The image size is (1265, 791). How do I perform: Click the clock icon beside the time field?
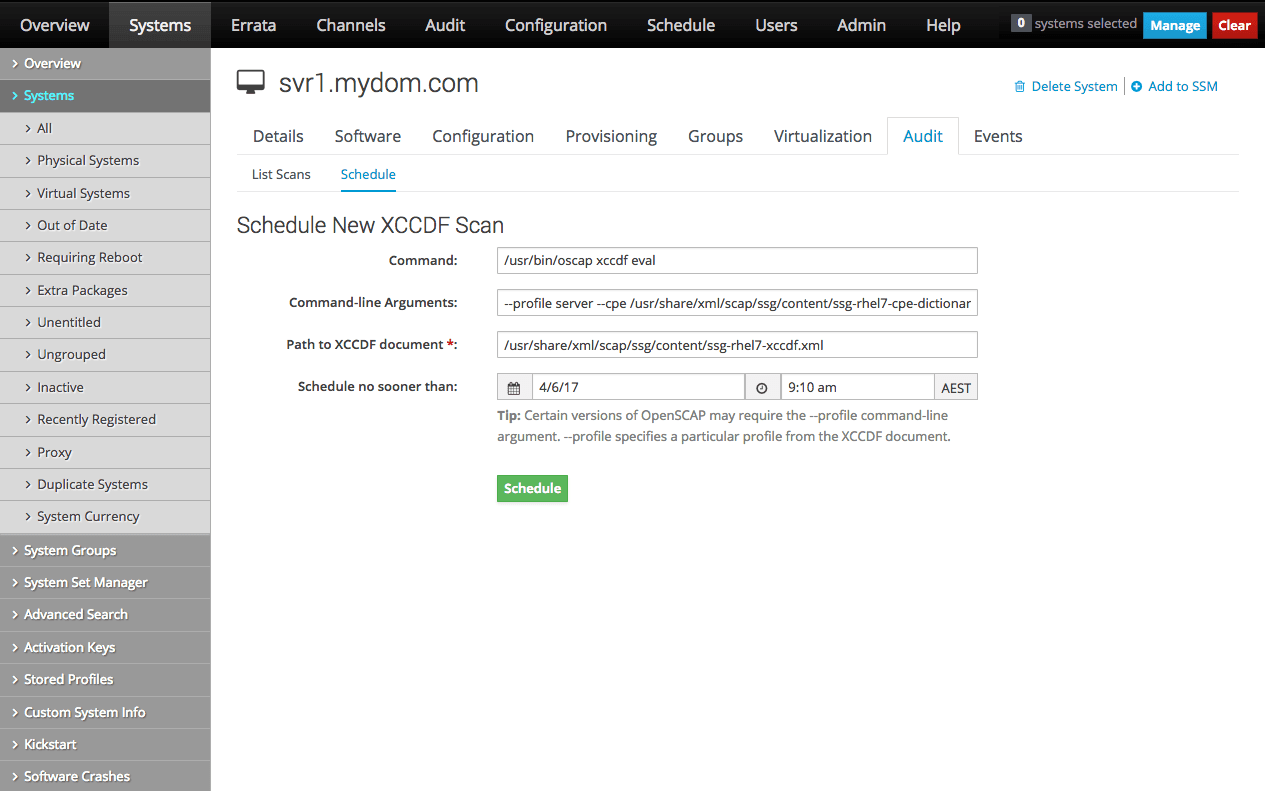(x=762, y=388)
